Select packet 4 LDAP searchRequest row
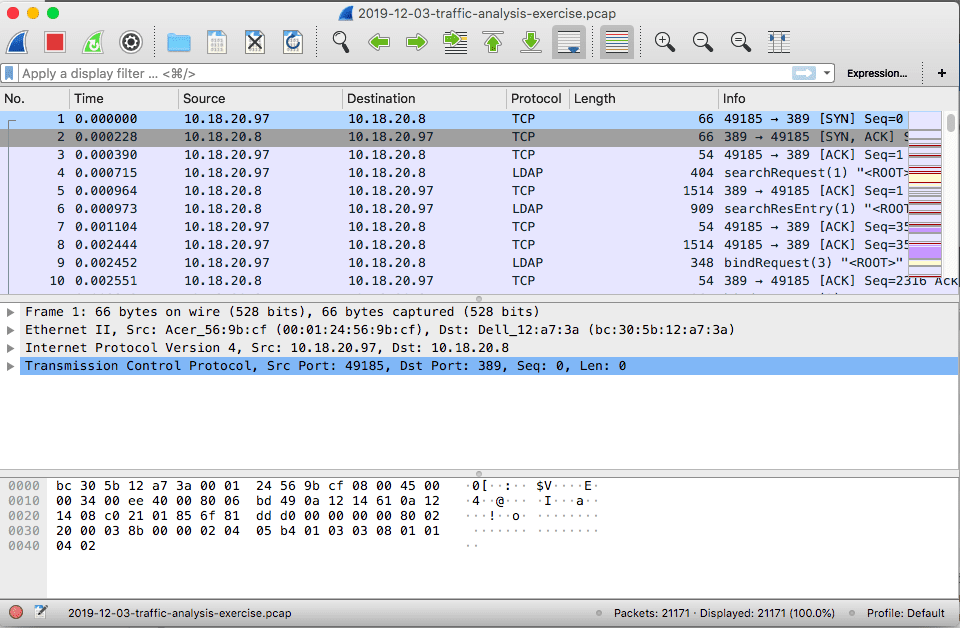The width and height of the screenshot is (960, 628). tap(454, 173)
